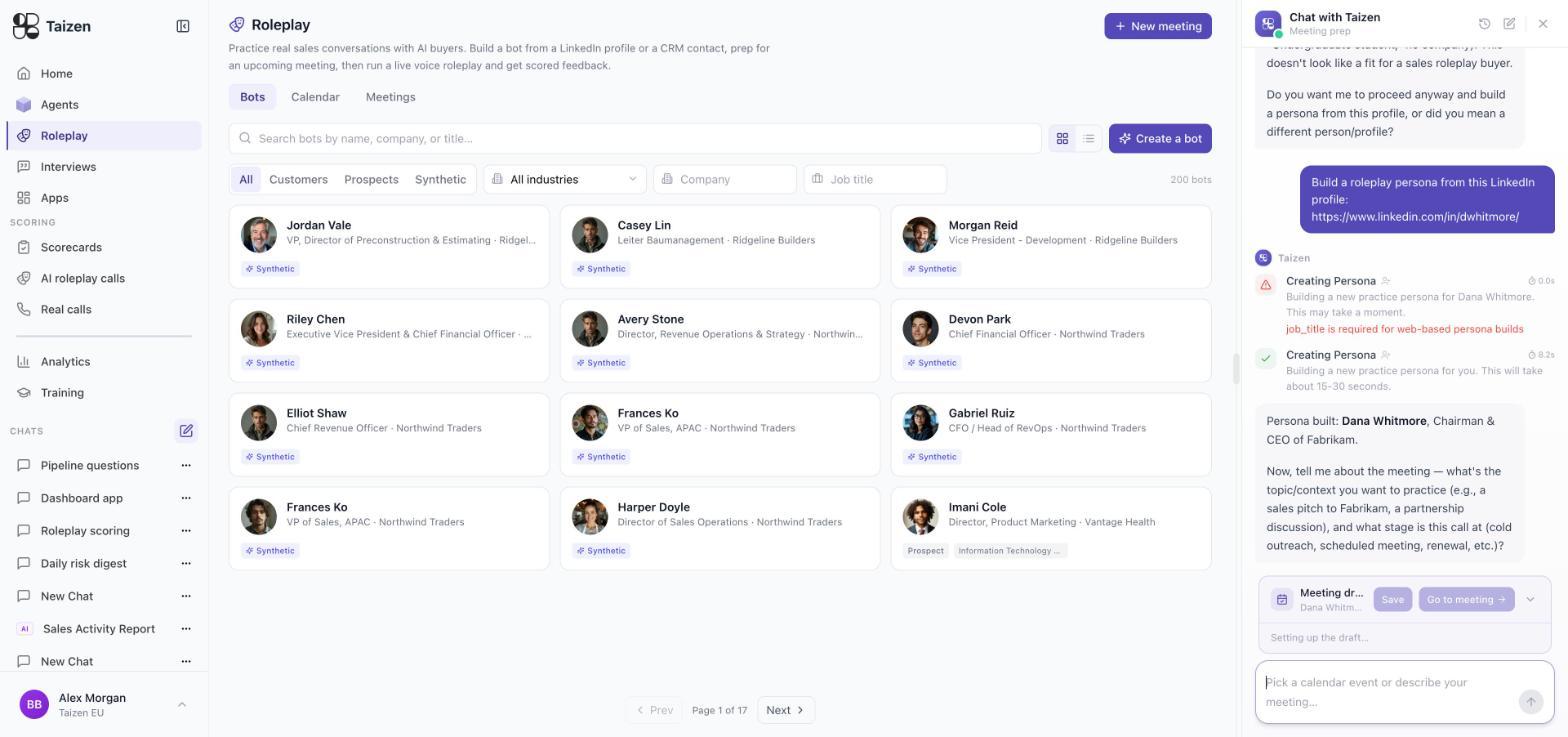Switch to the Calendar tab
This screenshot has width=1568, height=737.
[x=315, y=97]
